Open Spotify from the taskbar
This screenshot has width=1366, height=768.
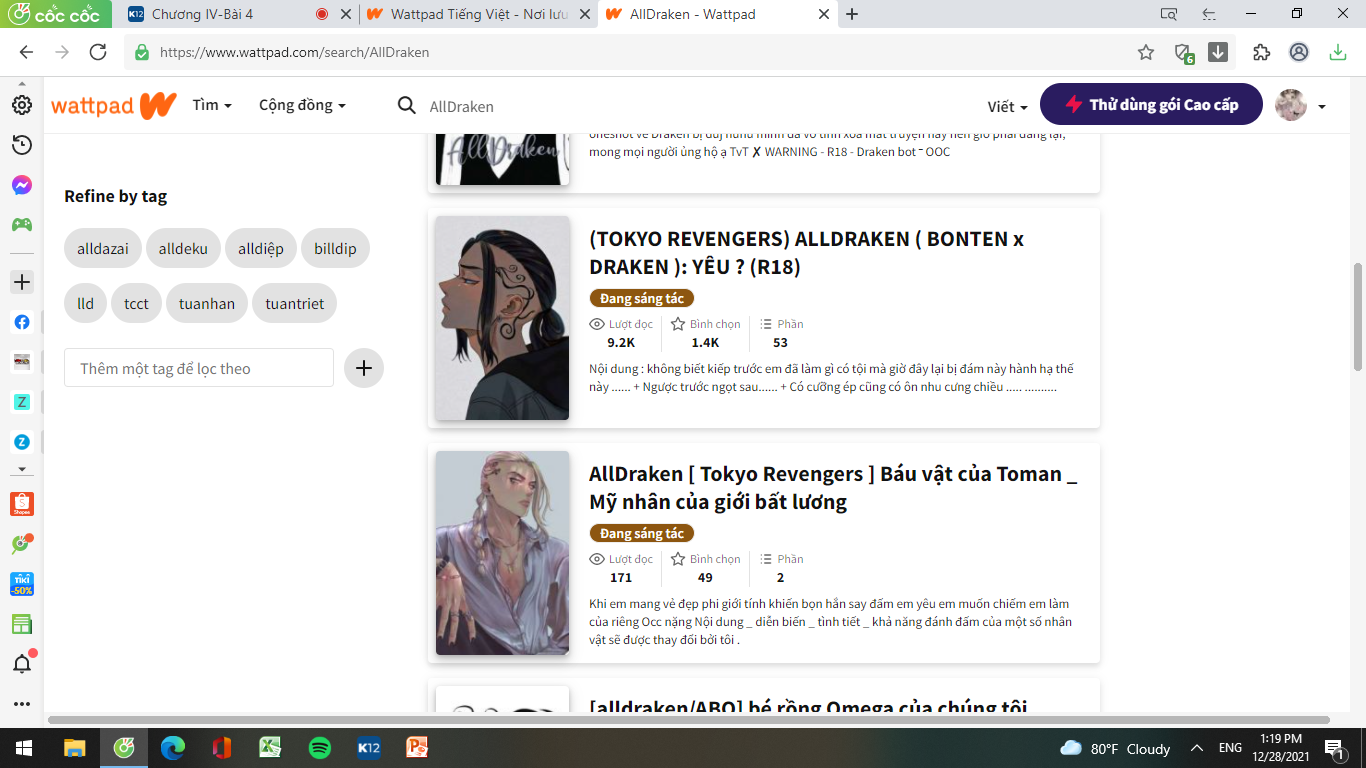coord(320,747)
